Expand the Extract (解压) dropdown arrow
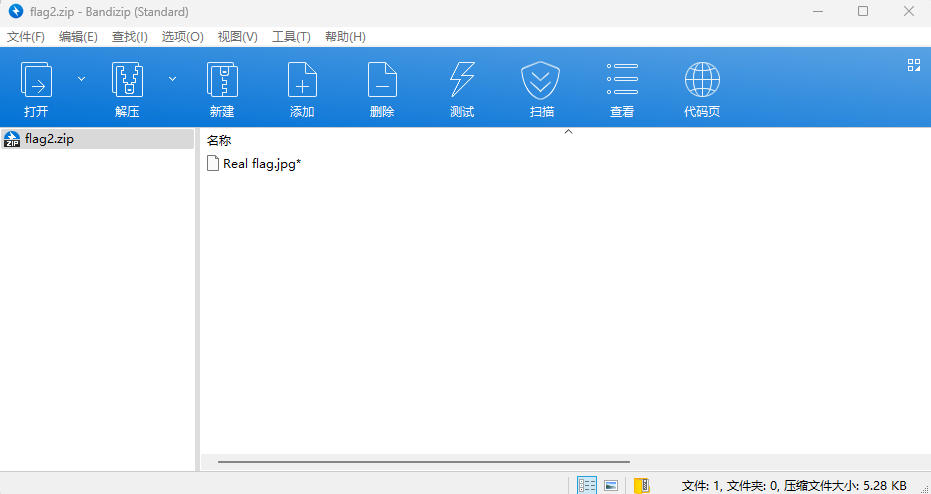Viewport: 931px width, 494px height. 172,79
